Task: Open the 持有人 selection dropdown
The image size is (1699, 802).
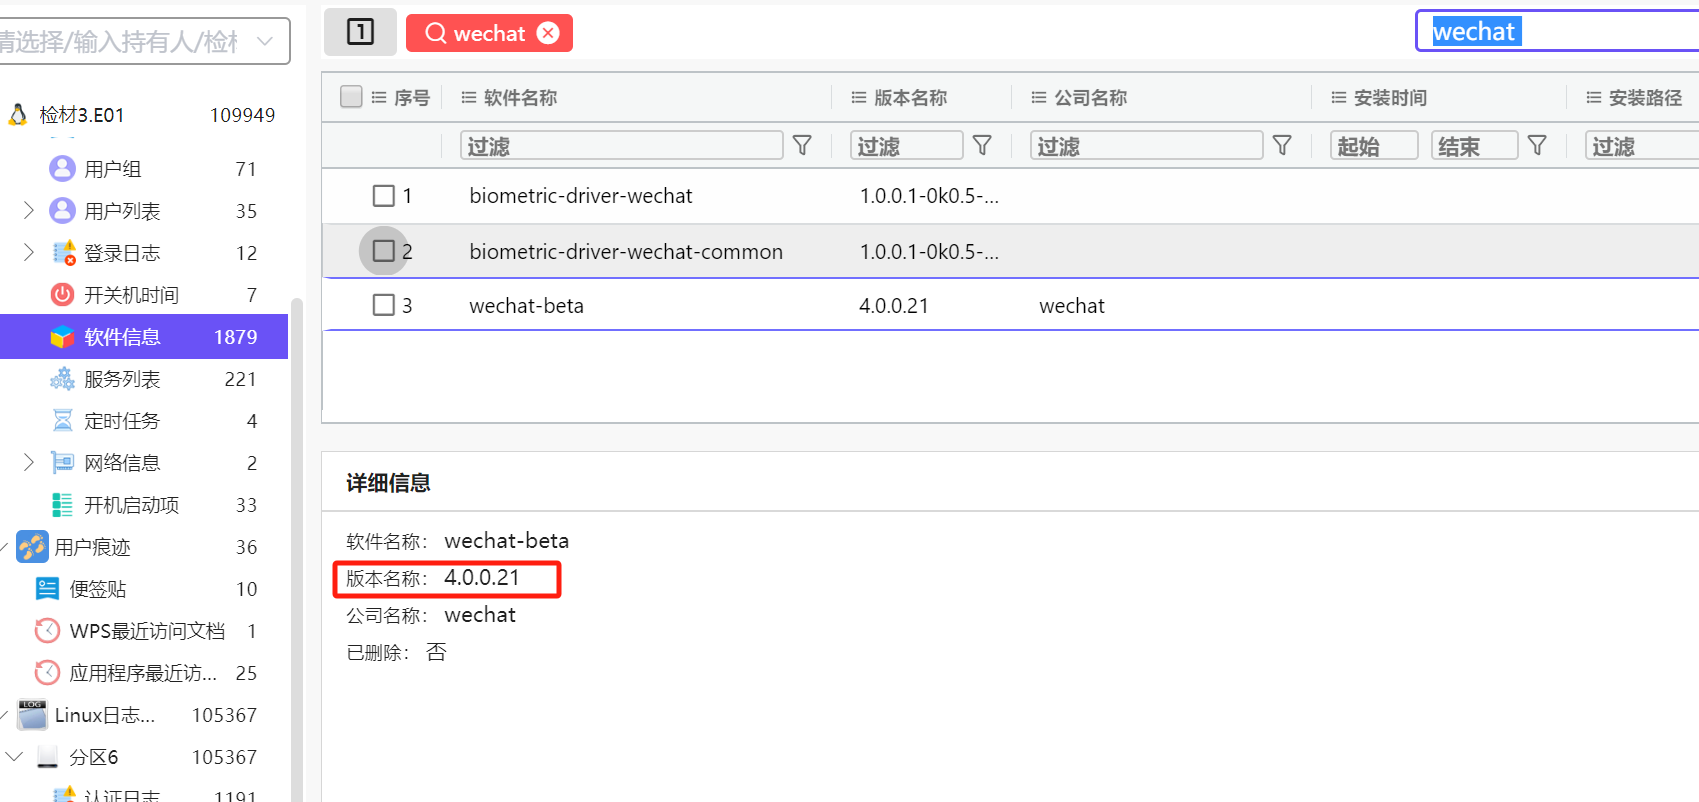Action: click(x=143, y=41)
